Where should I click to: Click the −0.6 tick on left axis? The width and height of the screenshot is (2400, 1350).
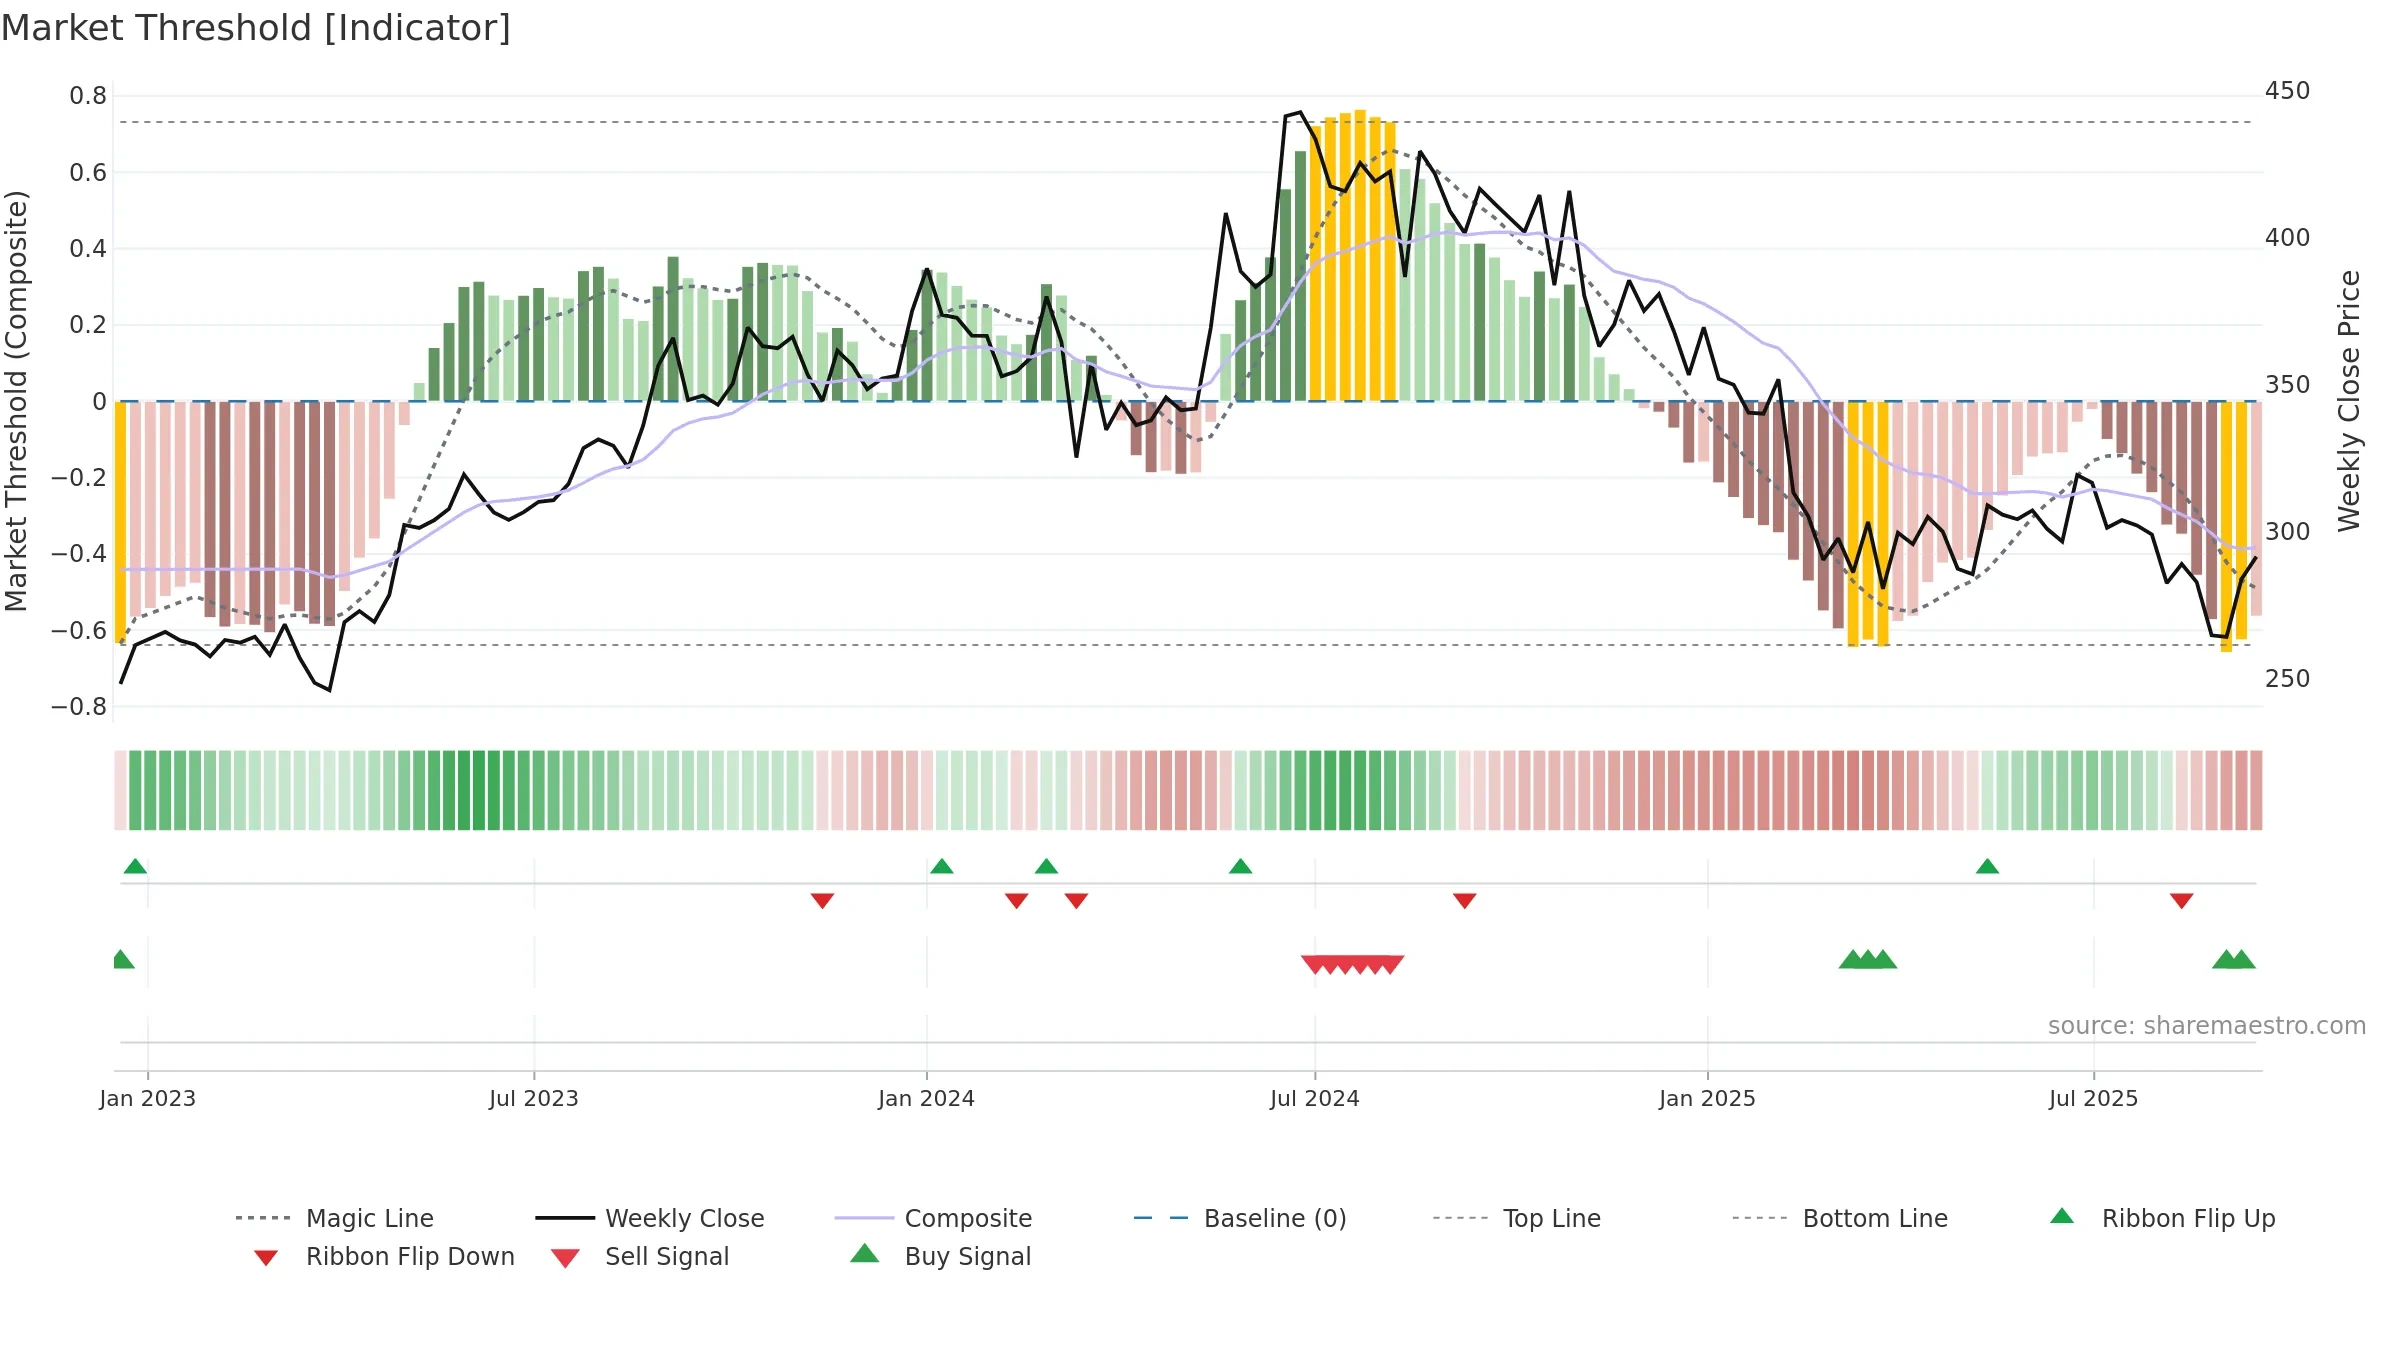tap(79, 630)
